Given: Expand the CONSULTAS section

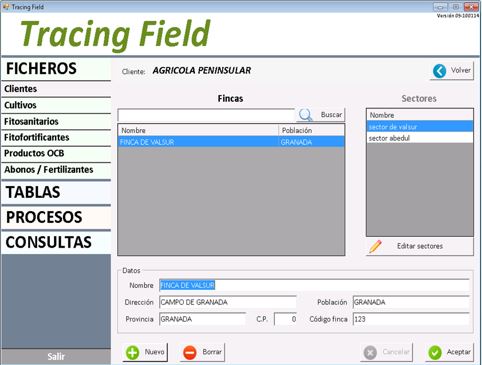Looking at the screenshot, I should [56, 242].
